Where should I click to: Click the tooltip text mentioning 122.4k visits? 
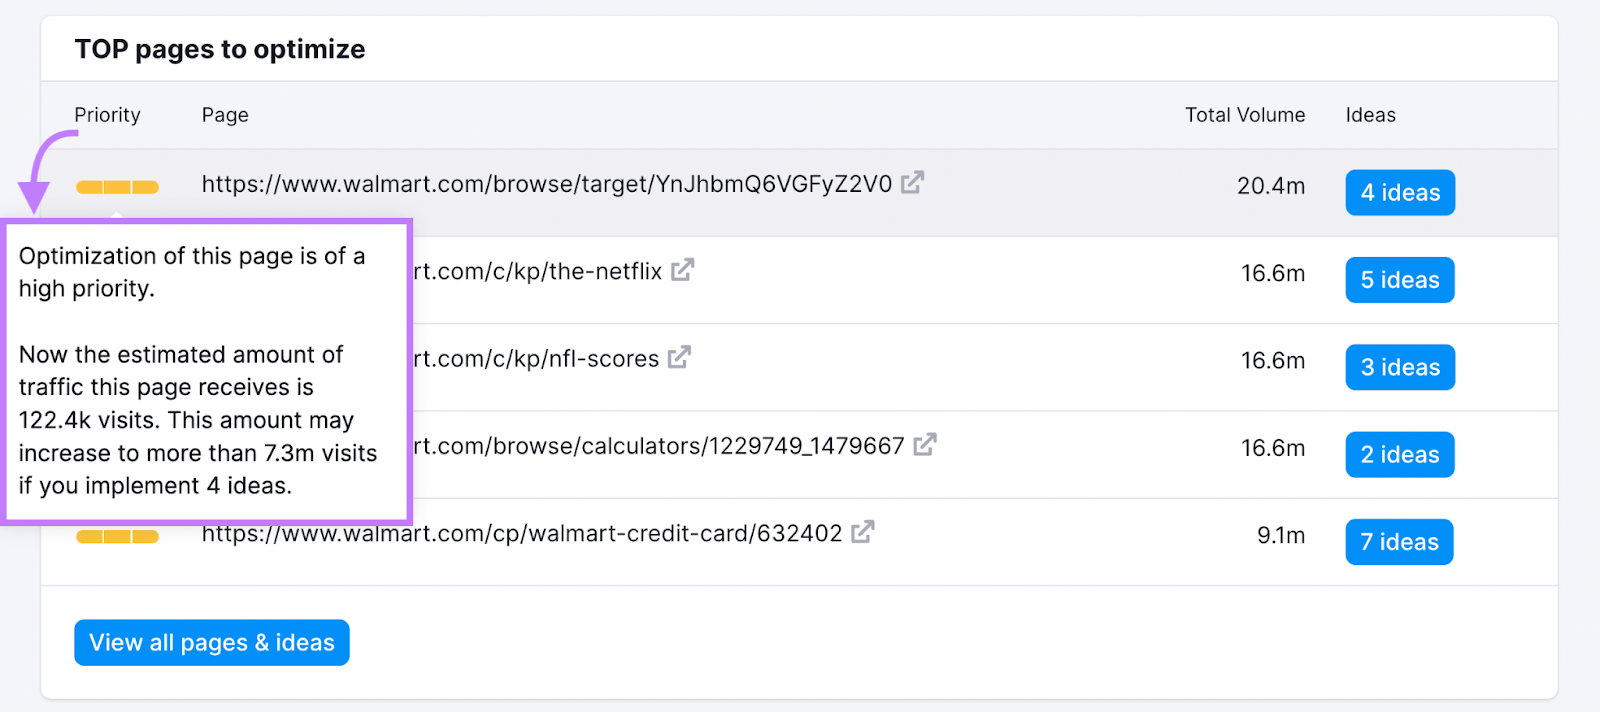point(198,420)
